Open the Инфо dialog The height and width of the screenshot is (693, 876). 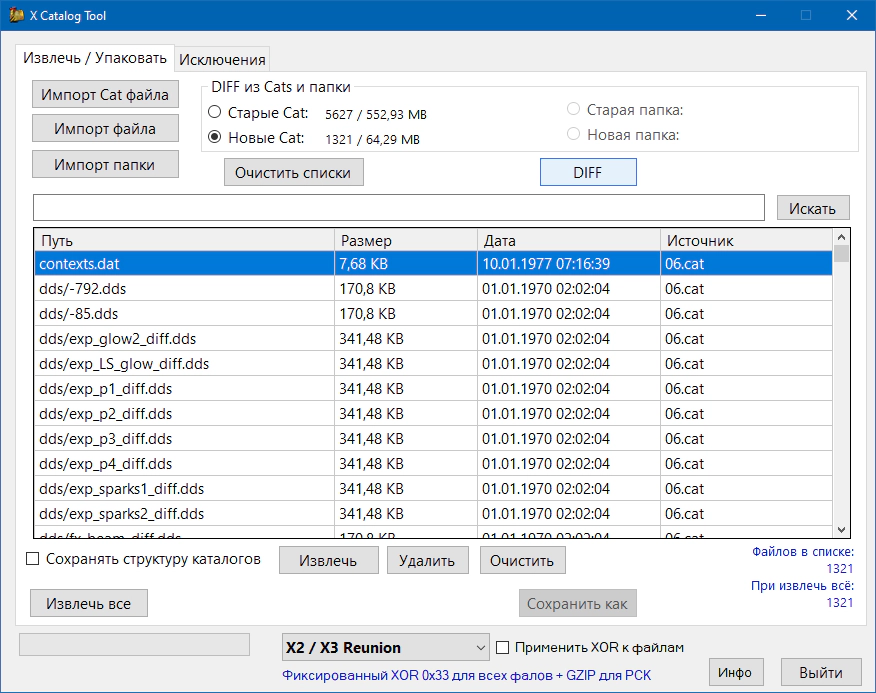(x=735, y=672)
